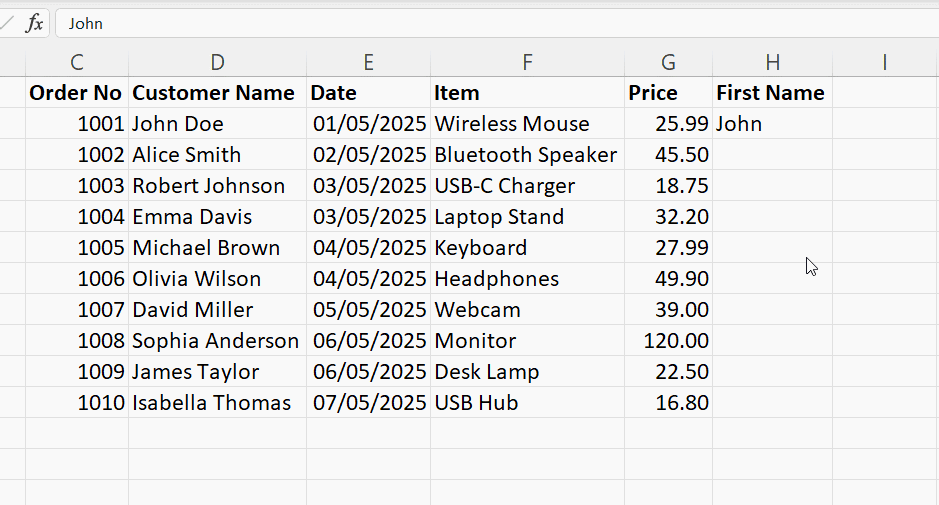This screenshot has width=939, height=505.
Task: Select column F header
Action: (x=527, y=62)
